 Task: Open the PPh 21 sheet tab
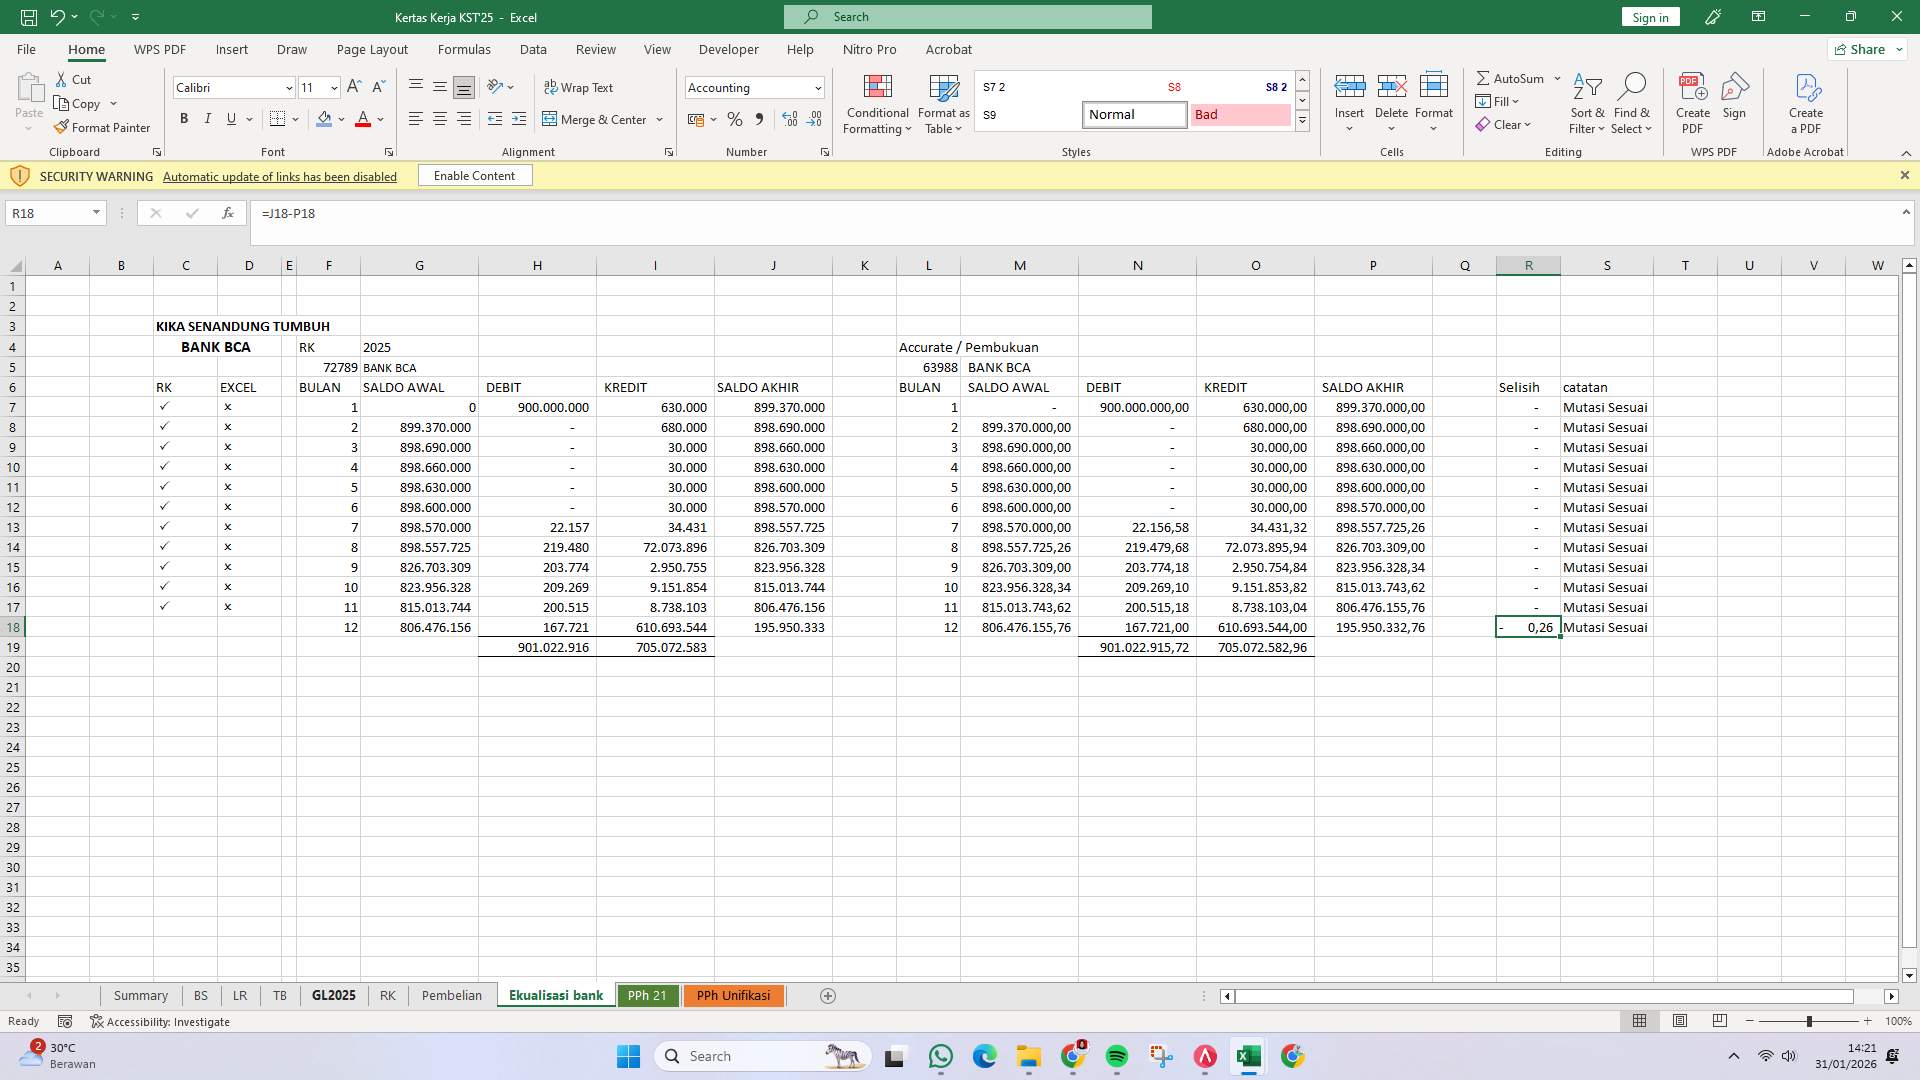[x=648, y=995]
